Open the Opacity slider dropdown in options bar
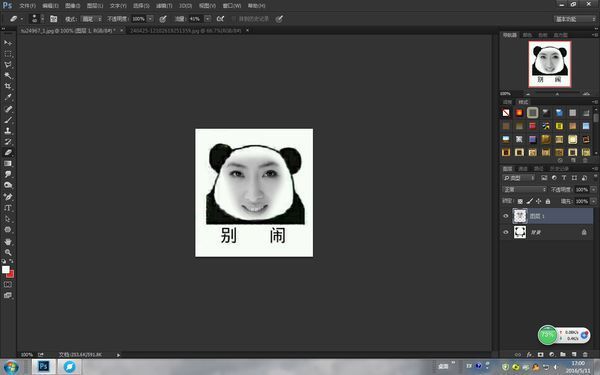600x375 pixels. [x=150, y=19]
